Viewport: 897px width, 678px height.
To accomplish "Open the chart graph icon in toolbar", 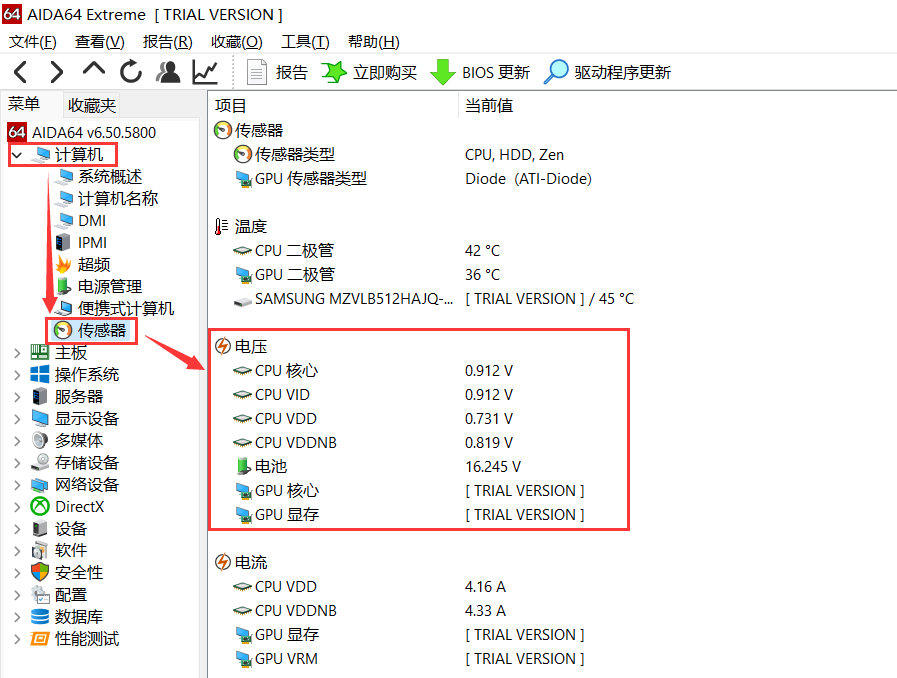I will 205,71.
